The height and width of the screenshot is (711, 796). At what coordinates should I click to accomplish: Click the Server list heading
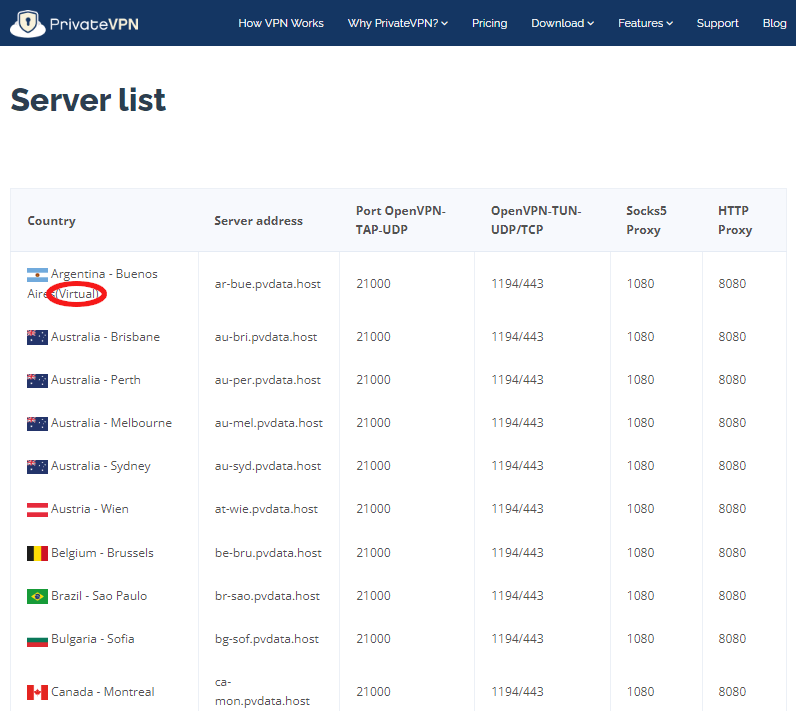pyautogui.click(x=88, y=99)
